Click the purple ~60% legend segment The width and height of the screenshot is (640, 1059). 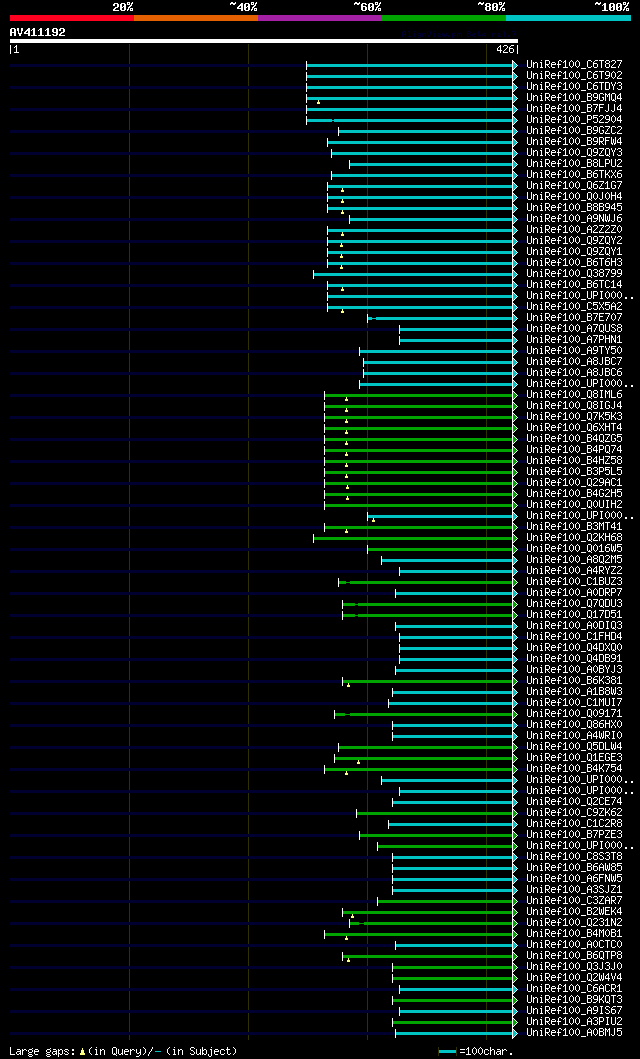coord(320,18)
